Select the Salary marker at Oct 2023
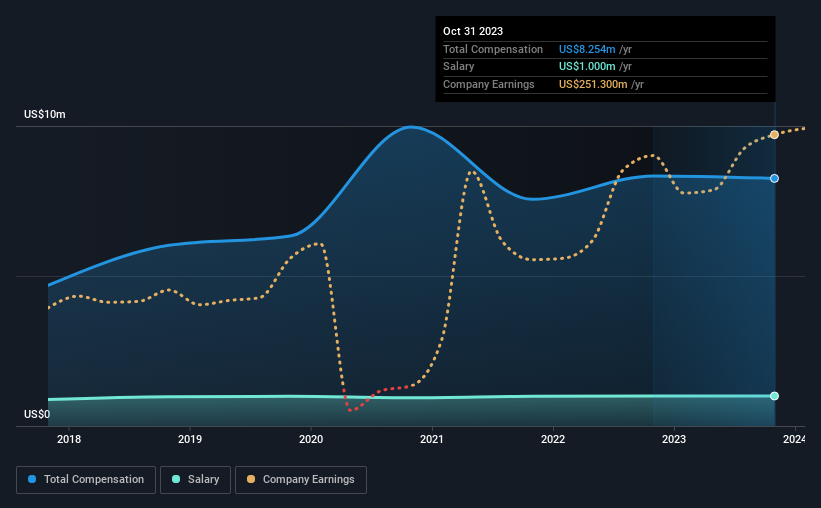Image resolution: width=821 pixels, height=508 pixels. pyautogui.click(x=774, y=396)
